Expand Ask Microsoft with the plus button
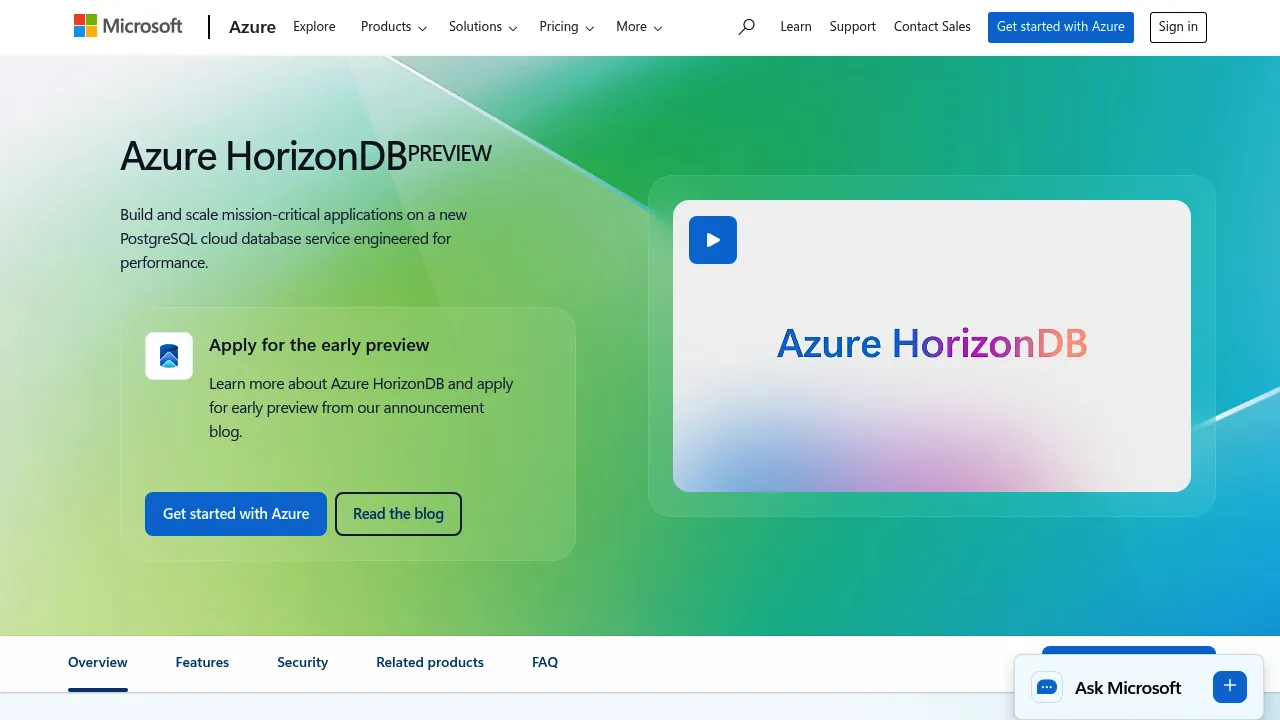This screenshot has width=1280, height=720. 1230,686
